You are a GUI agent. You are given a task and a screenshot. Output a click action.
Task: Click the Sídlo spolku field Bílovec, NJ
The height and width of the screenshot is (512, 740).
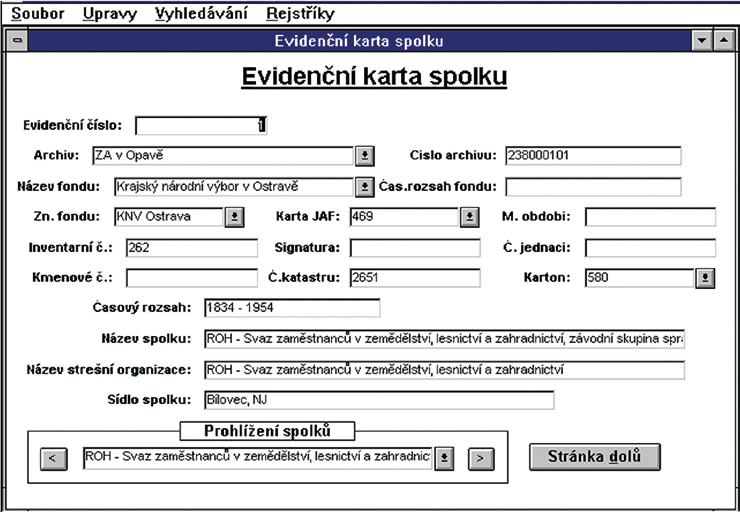click(379, 400)
